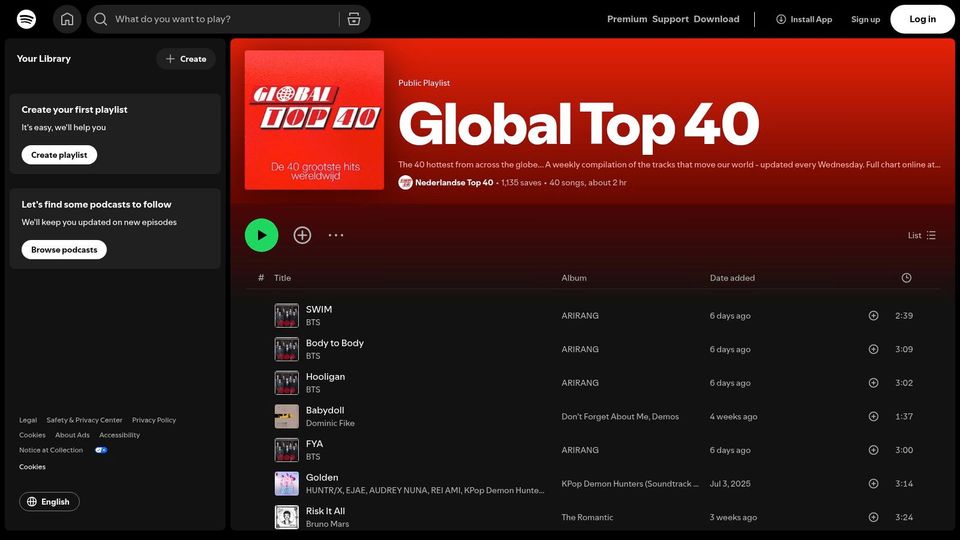Add FYA with plus icon
This screenshot has height=540, width=960.
874,450
